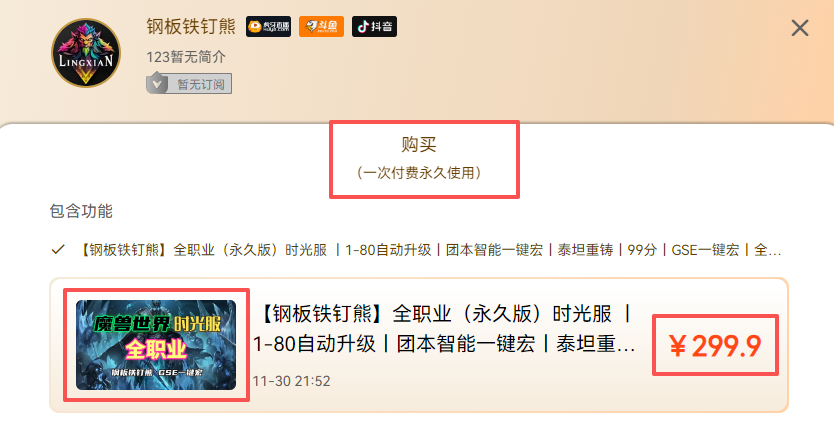Select the 299.9 price amount
Screen dimensions: 834x444
click(x=727, y=346)
